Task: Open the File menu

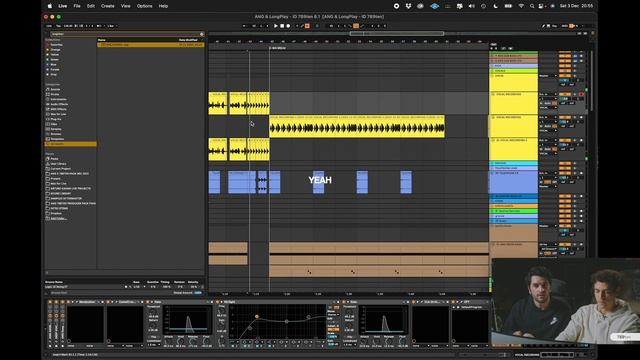Action: pyautogui.click(x=77, y=6)
